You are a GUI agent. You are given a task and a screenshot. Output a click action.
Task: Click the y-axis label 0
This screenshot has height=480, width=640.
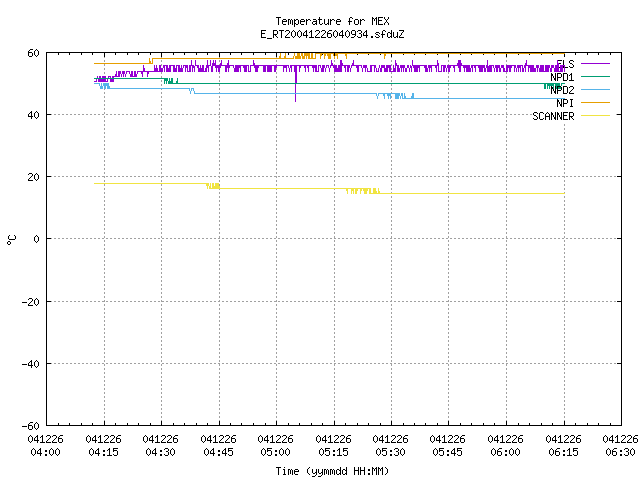pyautogui.click(x=36, y=239)
